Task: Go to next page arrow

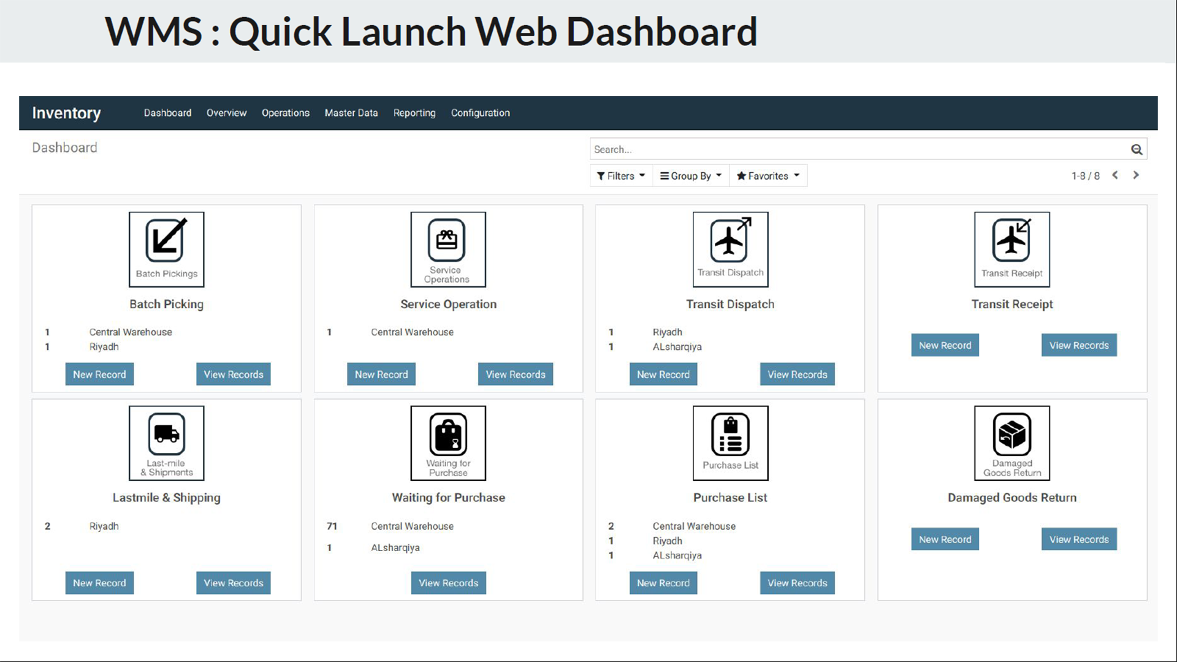Action: pos(1136,176)
